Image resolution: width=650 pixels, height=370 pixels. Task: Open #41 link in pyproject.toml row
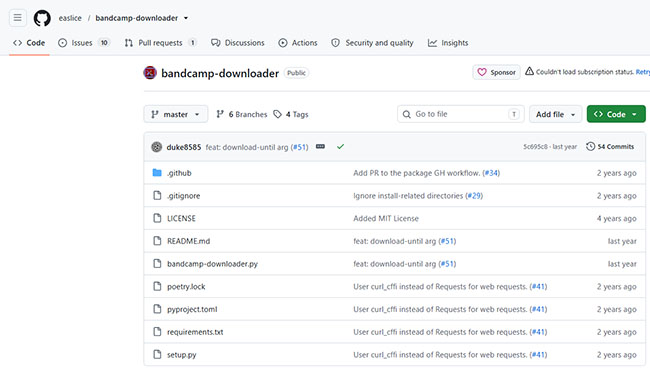[538, 310]
